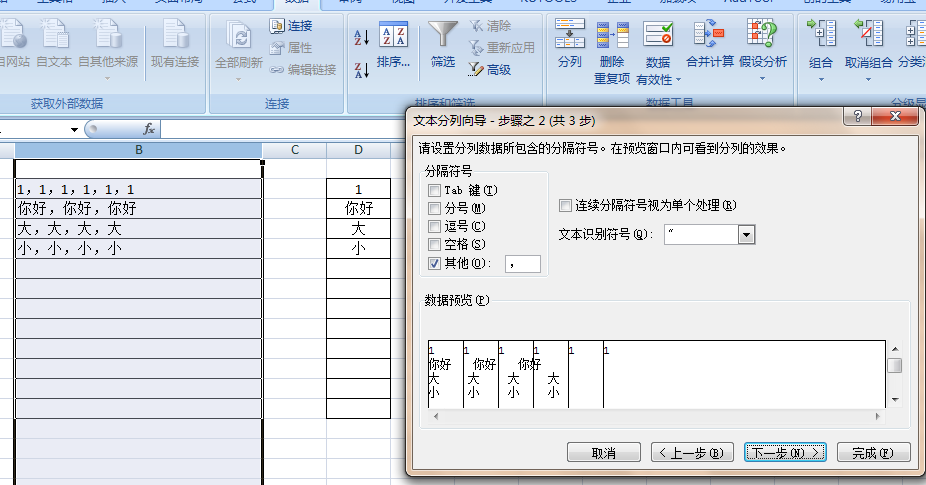Screen dimensions: 926x485
Task: Click the 合并计算 consolidate icon
Action: [709, 36]
